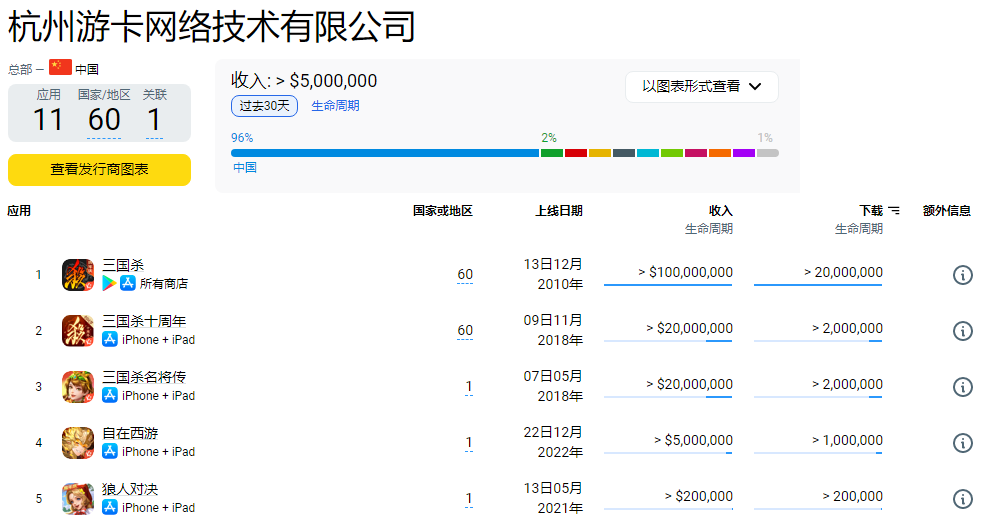Screen dimensions: 982x522
Task: Open the 三国杀 app title link
Action: [123, 266]
